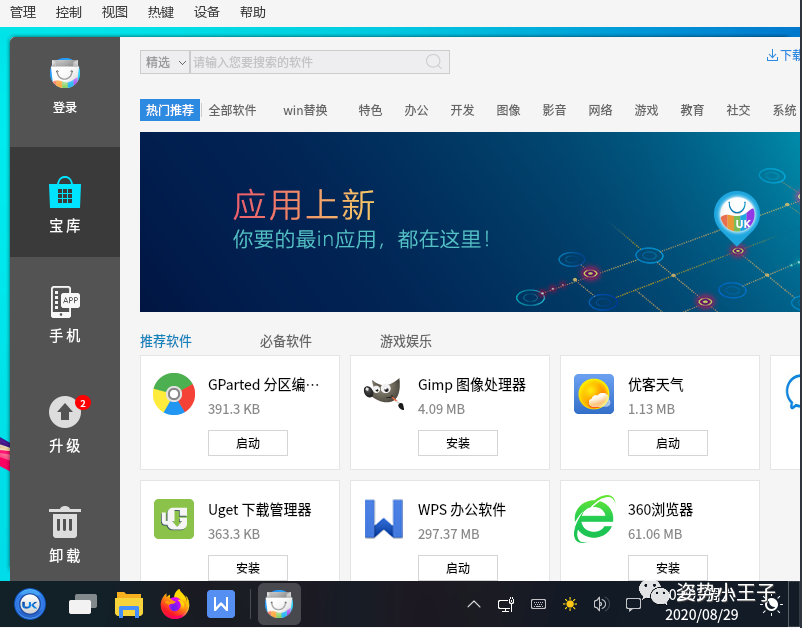Click the 应用上新 promotional banner
The image size is (802, 628).
point(469,222)
